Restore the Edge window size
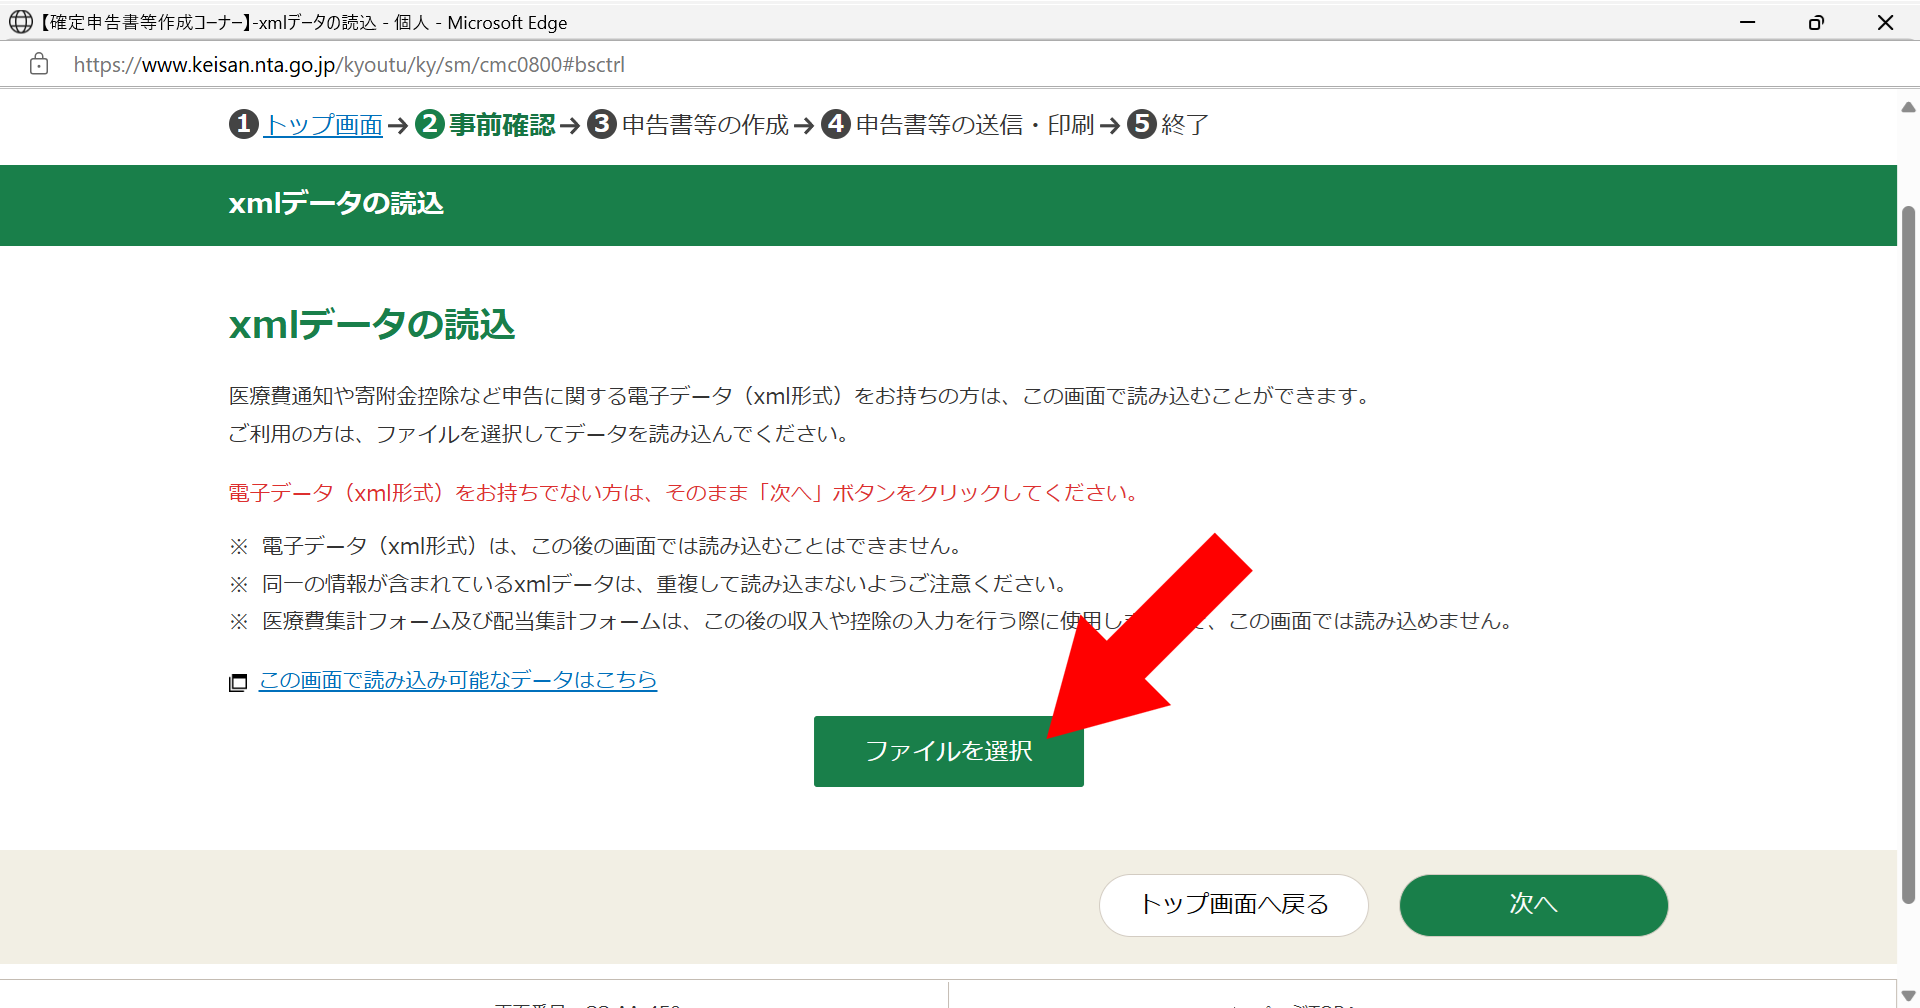1920x1008 pixels. (1816, 22)
